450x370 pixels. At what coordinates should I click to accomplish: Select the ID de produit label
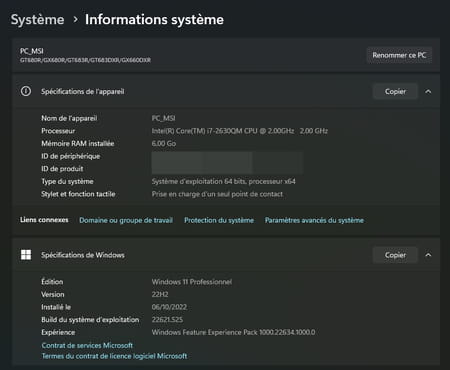tap(62, 169)
